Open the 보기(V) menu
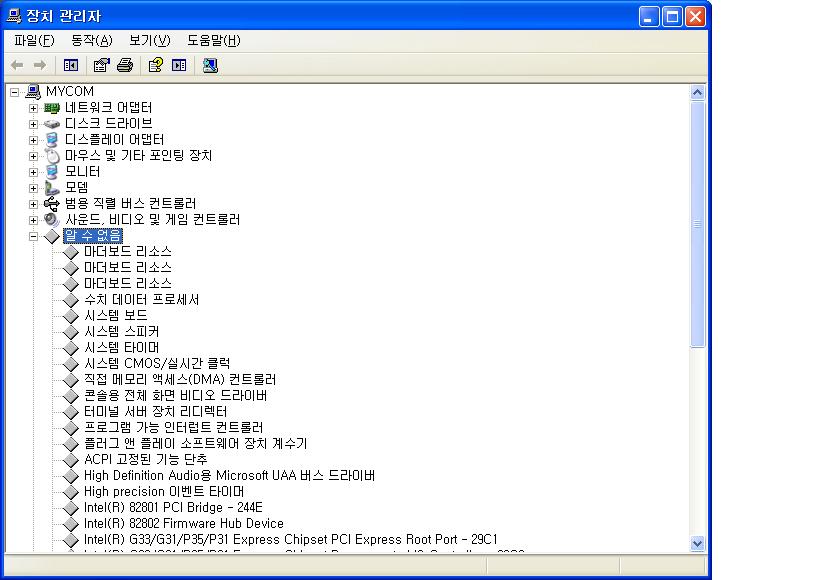840x580 pixels. click(149, 41)
